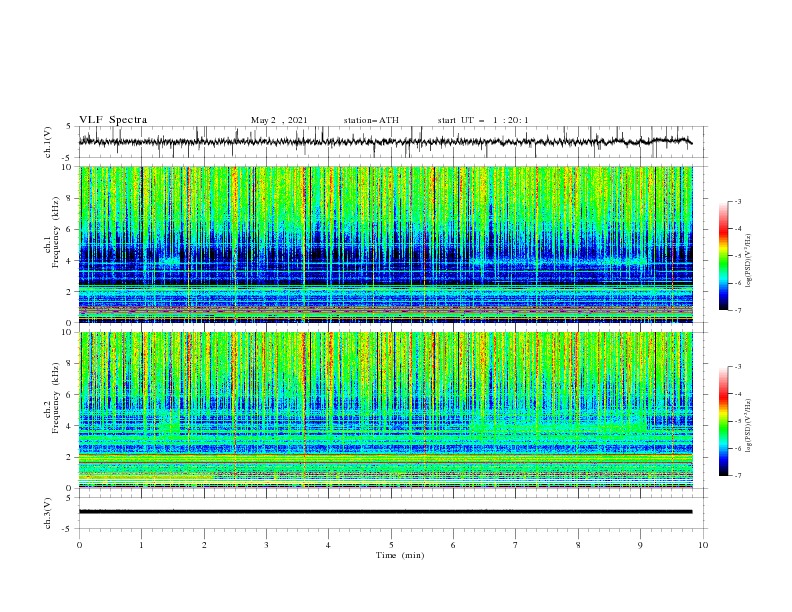Click the '-3' value on ch.1 color bar
The height and width of the screenshot is (612, 792).
click(738, 201)
